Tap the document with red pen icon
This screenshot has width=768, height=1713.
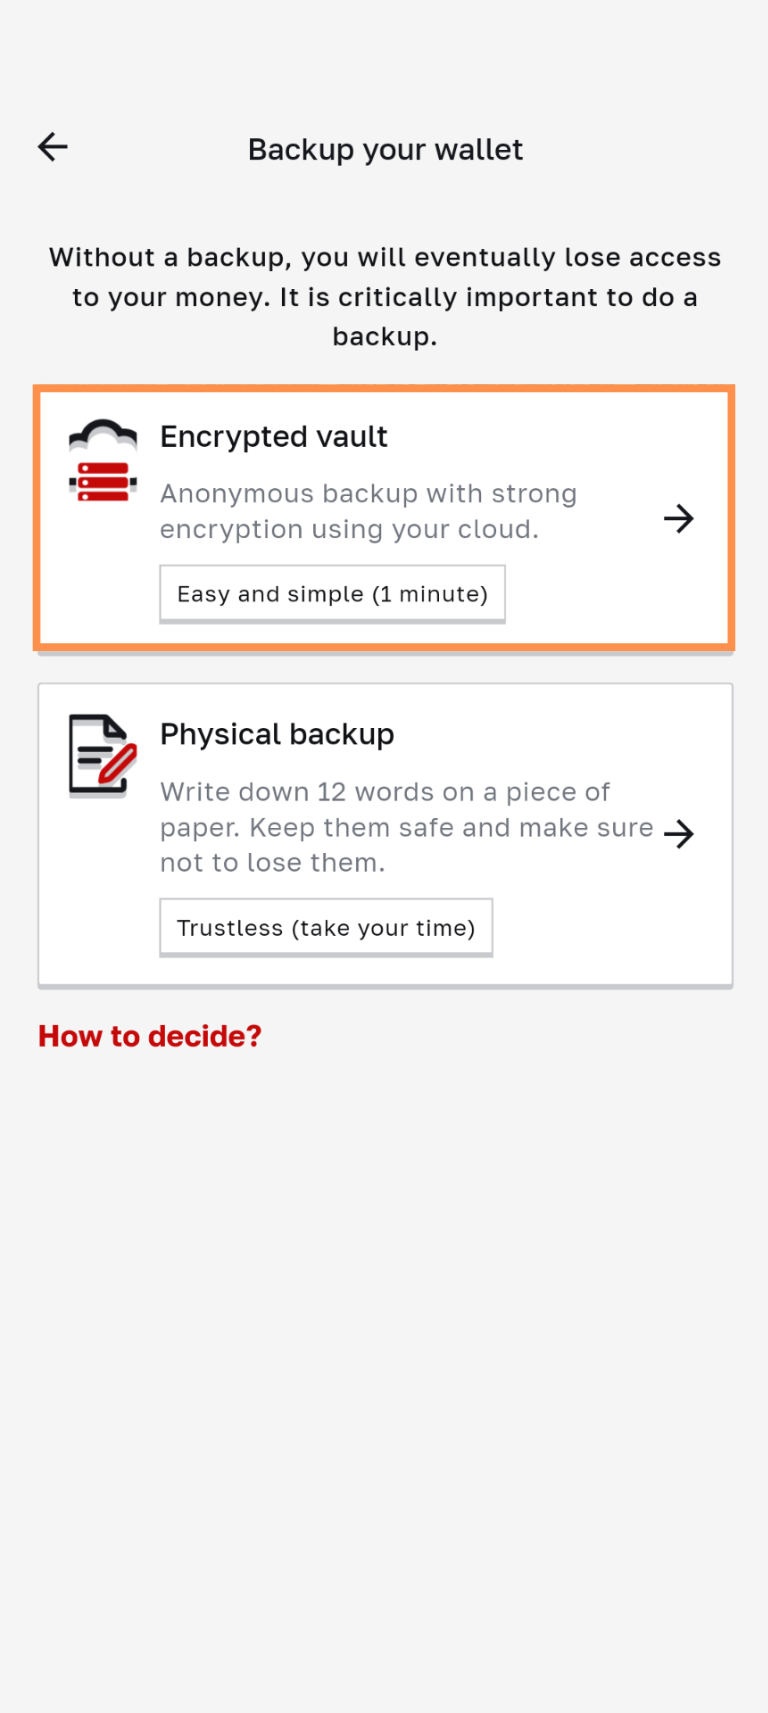pyautogui.click(x=102, y=755)
